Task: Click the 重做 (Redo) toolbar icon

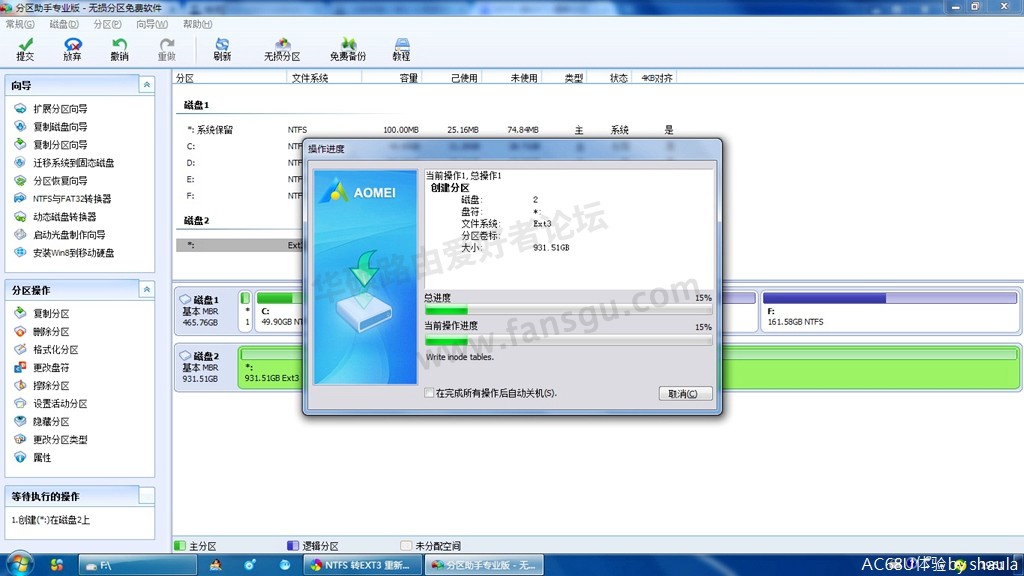Action: coord(167,49)
